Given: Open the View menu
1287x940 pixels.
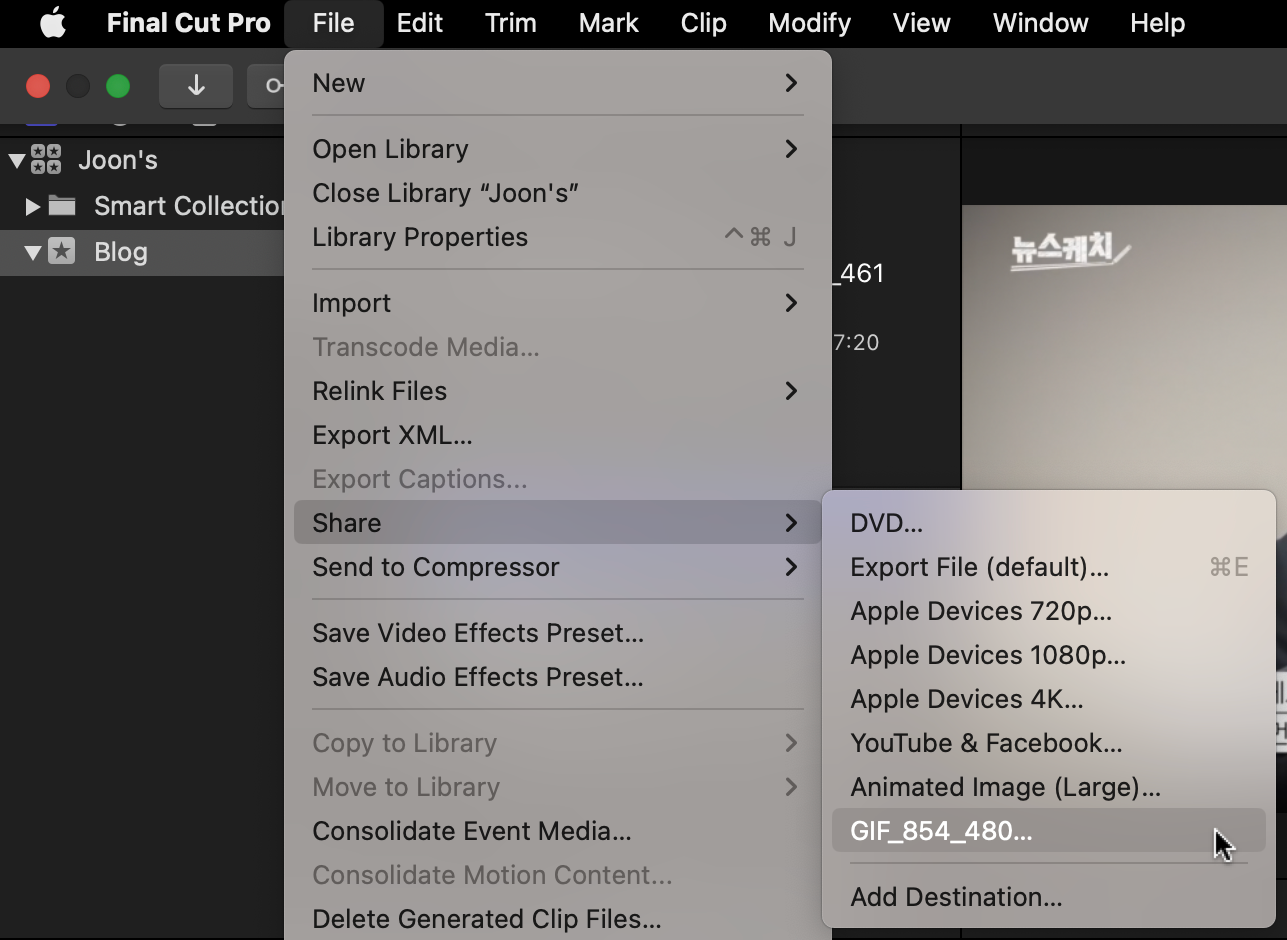Looking at the screenshot, I should [921, 23].
